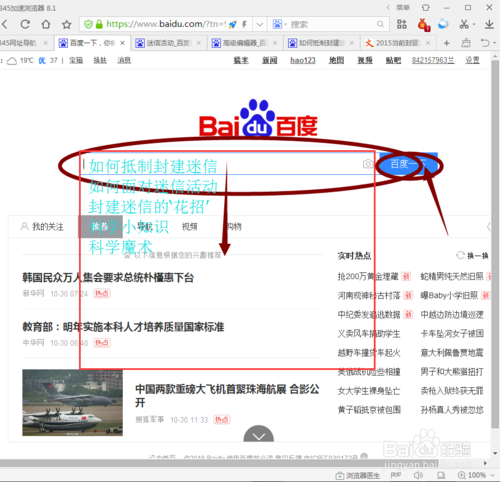This screenshot has height=482, width=500.
Task: Open the 朴槿惠 headline about Korean rally
Action: tap(108, 277)
